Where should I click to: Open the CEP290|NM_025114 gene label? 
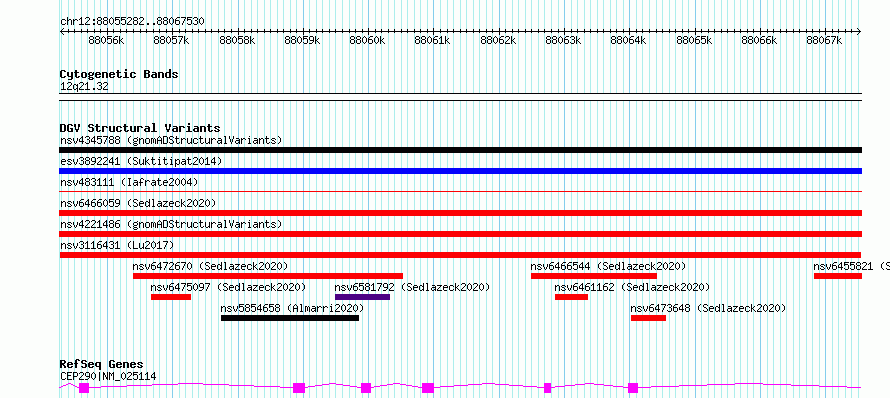tap(108, 376)
